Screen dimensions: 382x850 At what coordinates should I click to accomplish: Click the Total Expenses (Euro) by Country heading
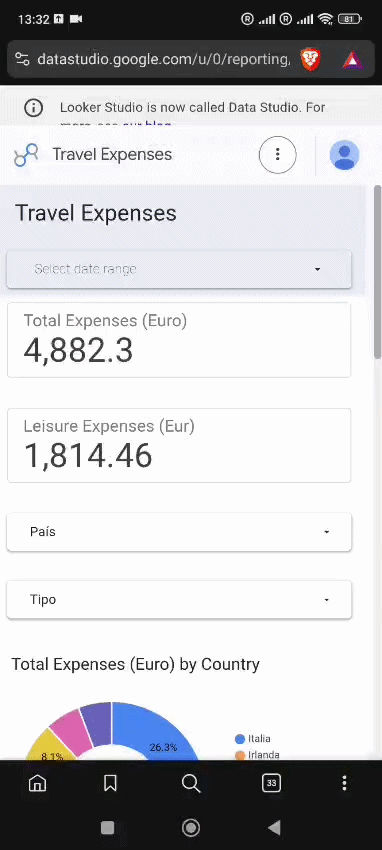coord(135,664)
